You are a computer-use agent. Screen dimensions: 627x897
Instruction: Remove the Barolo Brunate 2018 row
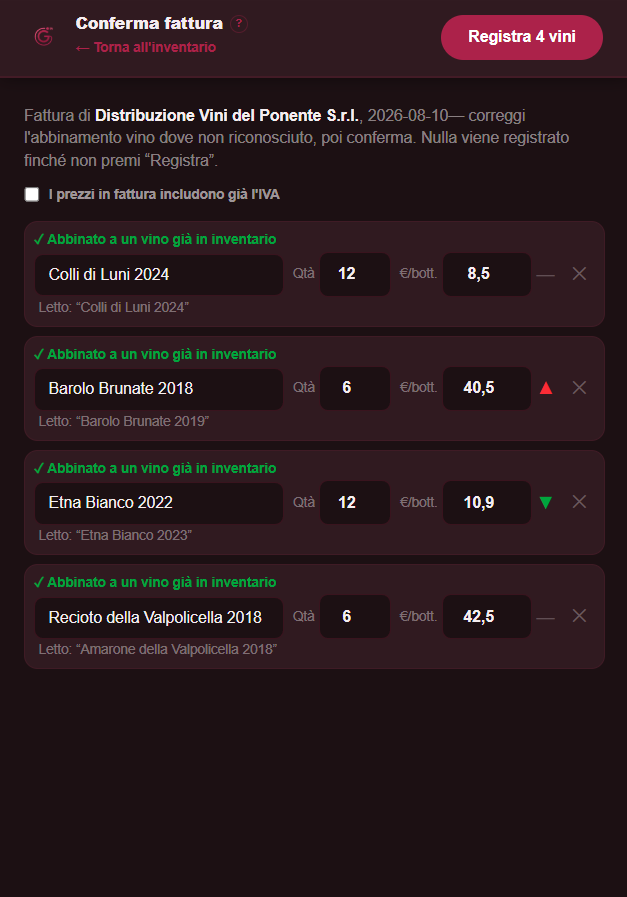pyautogui.click(x=579, y=388)
